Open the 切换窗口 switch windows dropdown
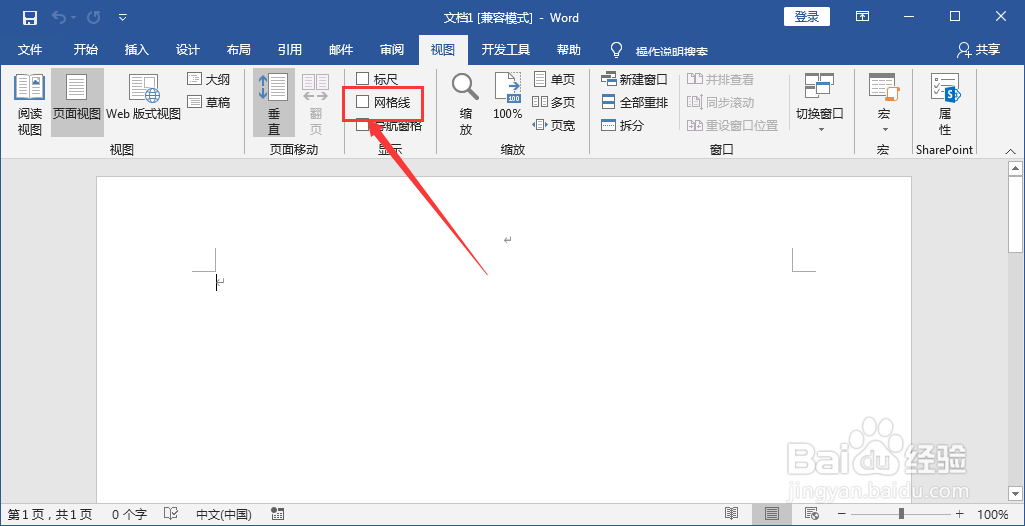The height and width of the screenshot is (526, 1025). (819, 104)
